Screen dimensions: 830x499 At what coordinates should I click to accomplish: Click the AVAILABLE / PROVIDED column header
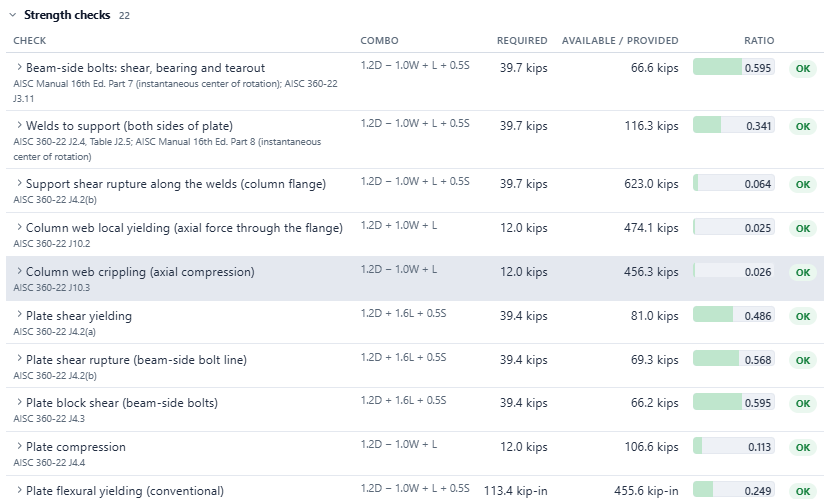click(x=620, y=41)
